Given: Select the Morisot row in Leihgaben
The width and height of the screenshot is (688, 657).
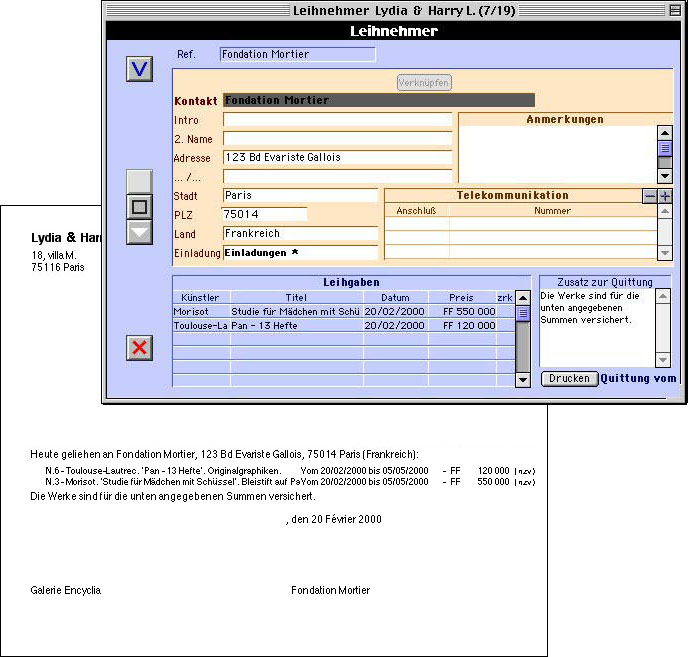Looking at the screenshot, I should click(x=344, y=312).
